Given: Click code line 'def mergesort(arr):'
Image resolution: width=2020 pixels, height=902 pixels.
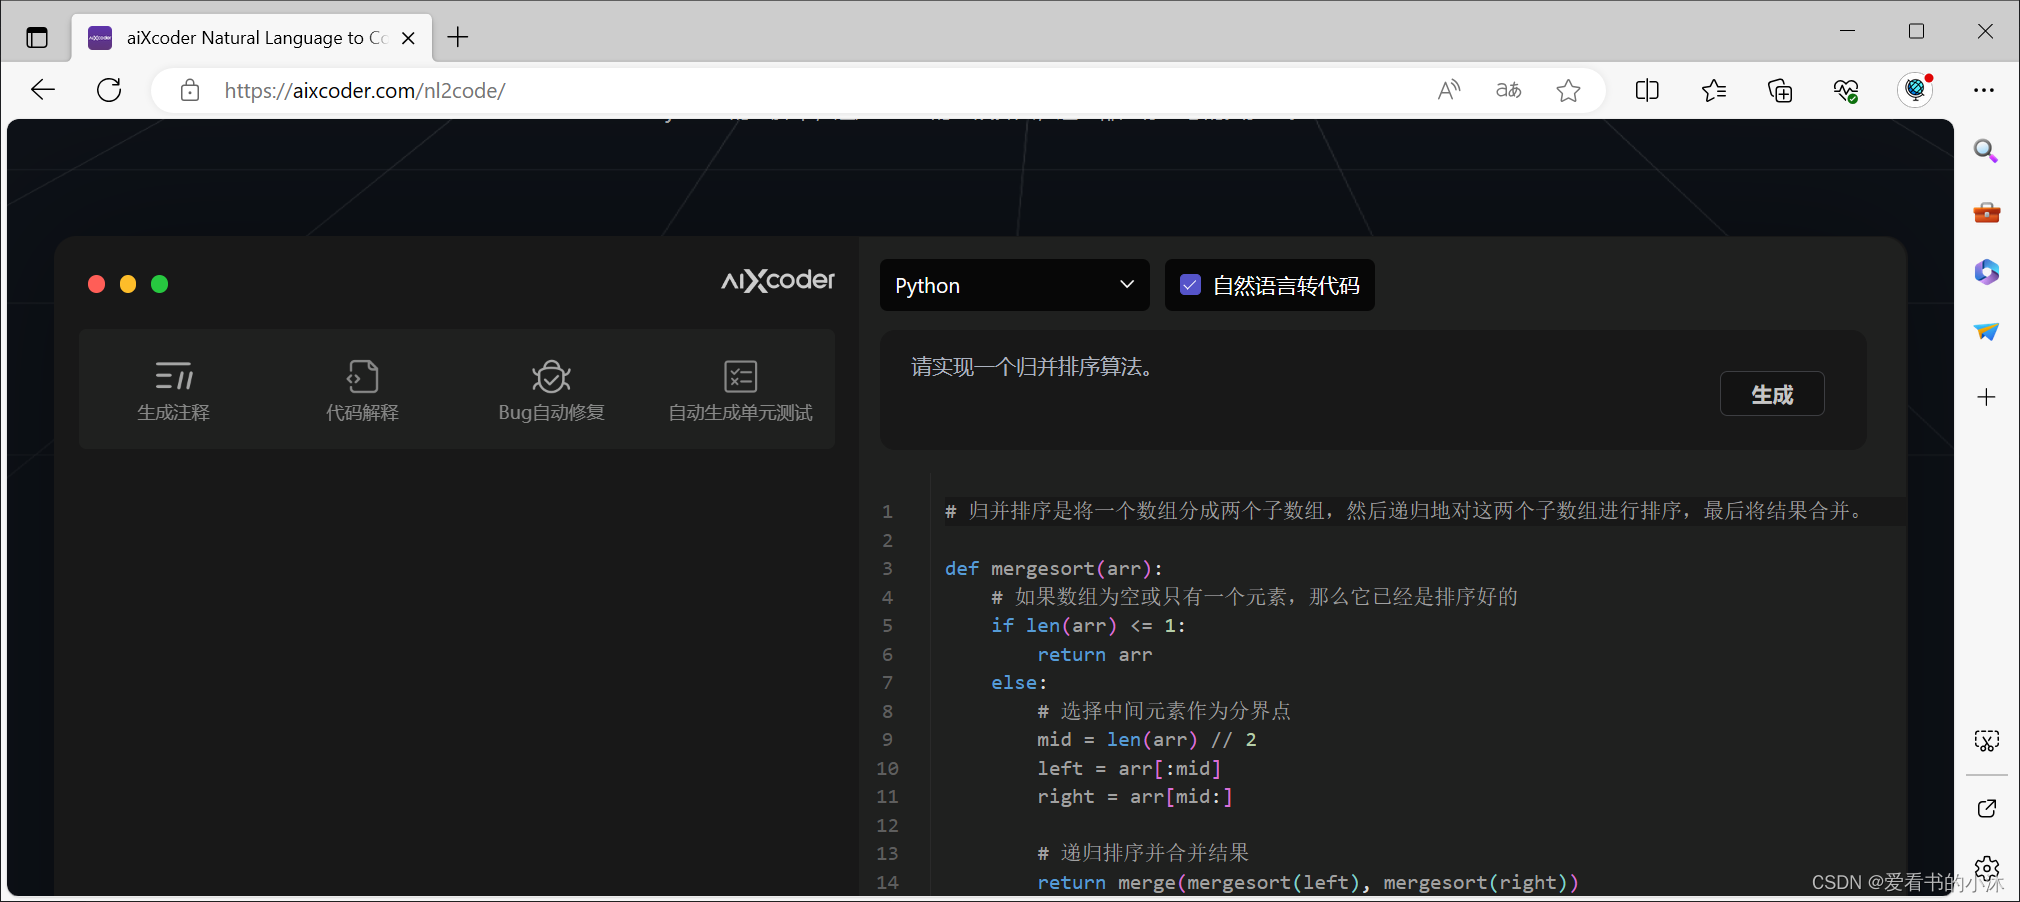Looking at the screenshot, I should click(x=1054, y=568).
